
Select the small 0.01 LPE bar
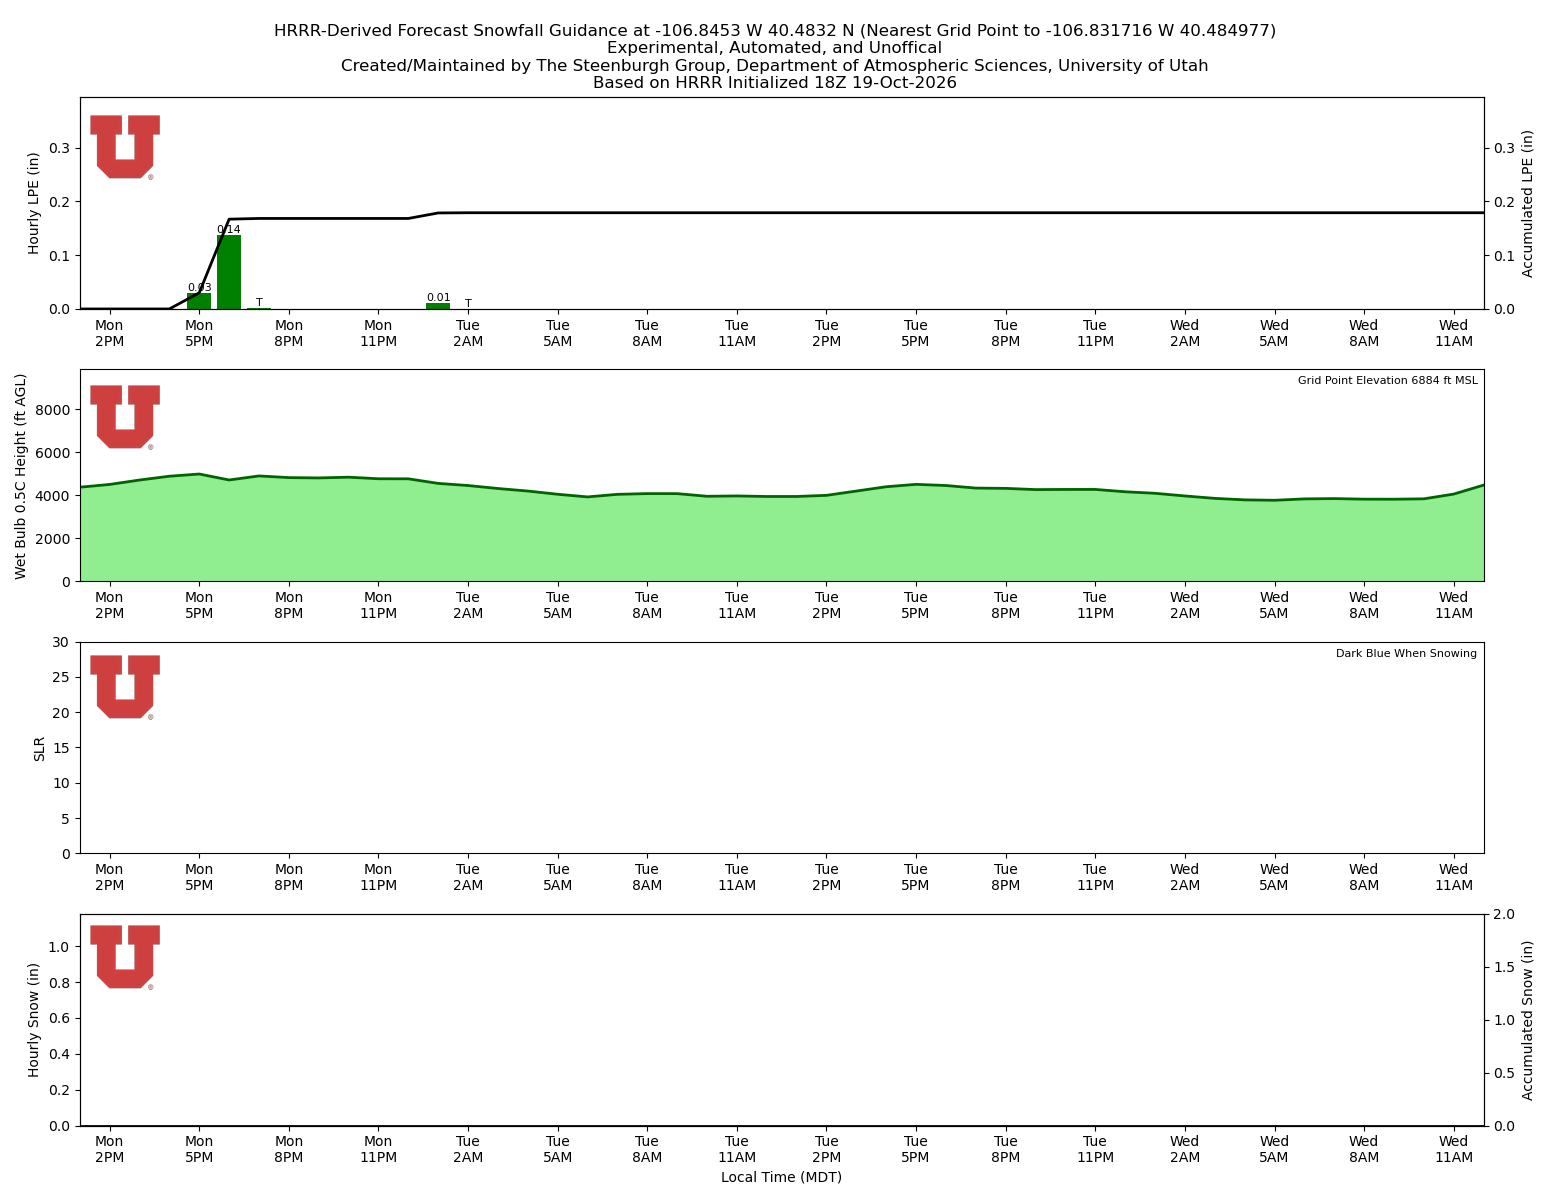[x=438, y=306]
